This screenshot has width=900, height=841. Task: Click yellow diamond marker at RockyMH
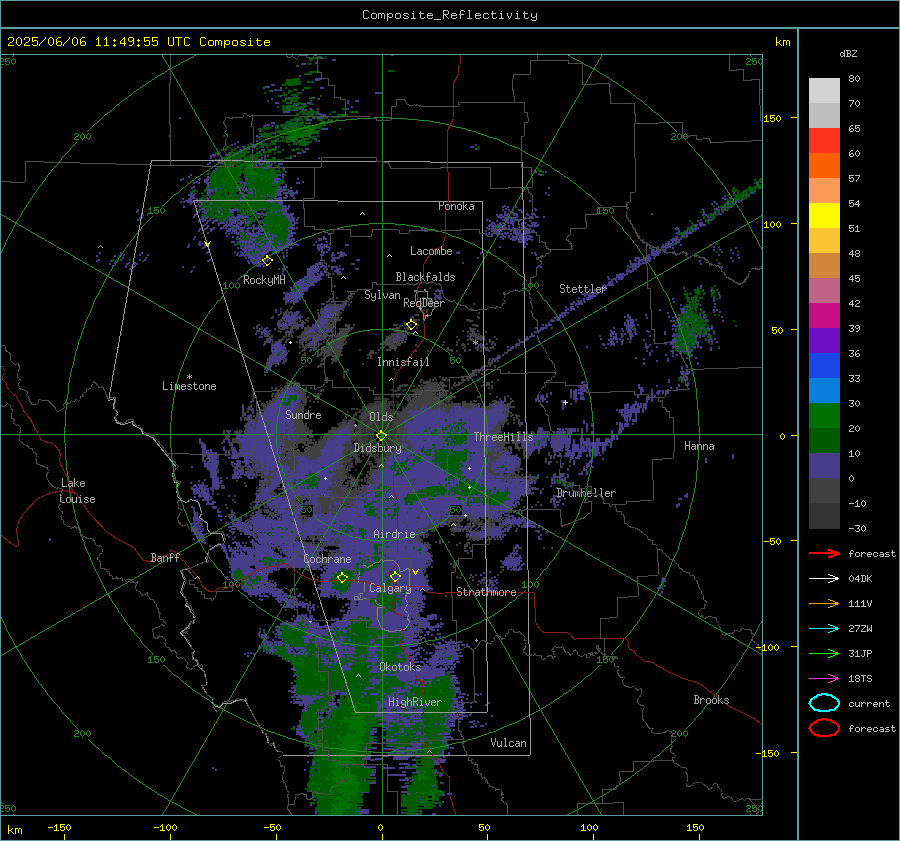coord(267,261)
